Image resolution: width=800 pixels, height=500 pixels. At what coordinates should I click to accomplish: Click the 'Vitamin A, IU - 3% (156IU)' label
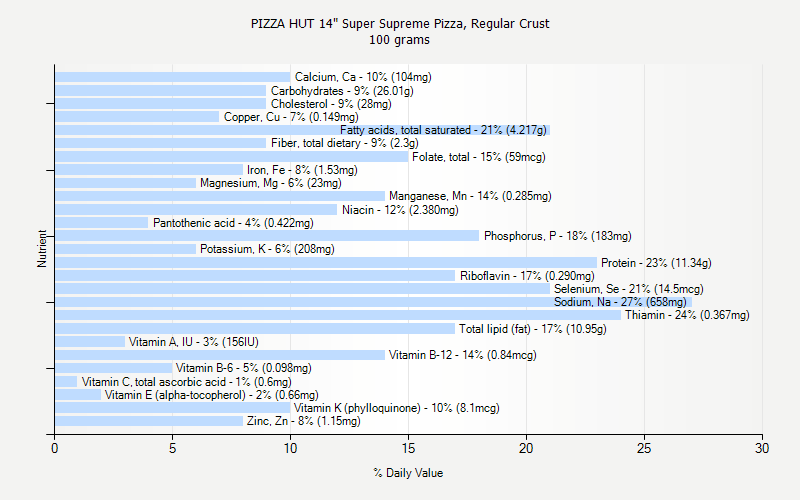[x=194, y=342]
